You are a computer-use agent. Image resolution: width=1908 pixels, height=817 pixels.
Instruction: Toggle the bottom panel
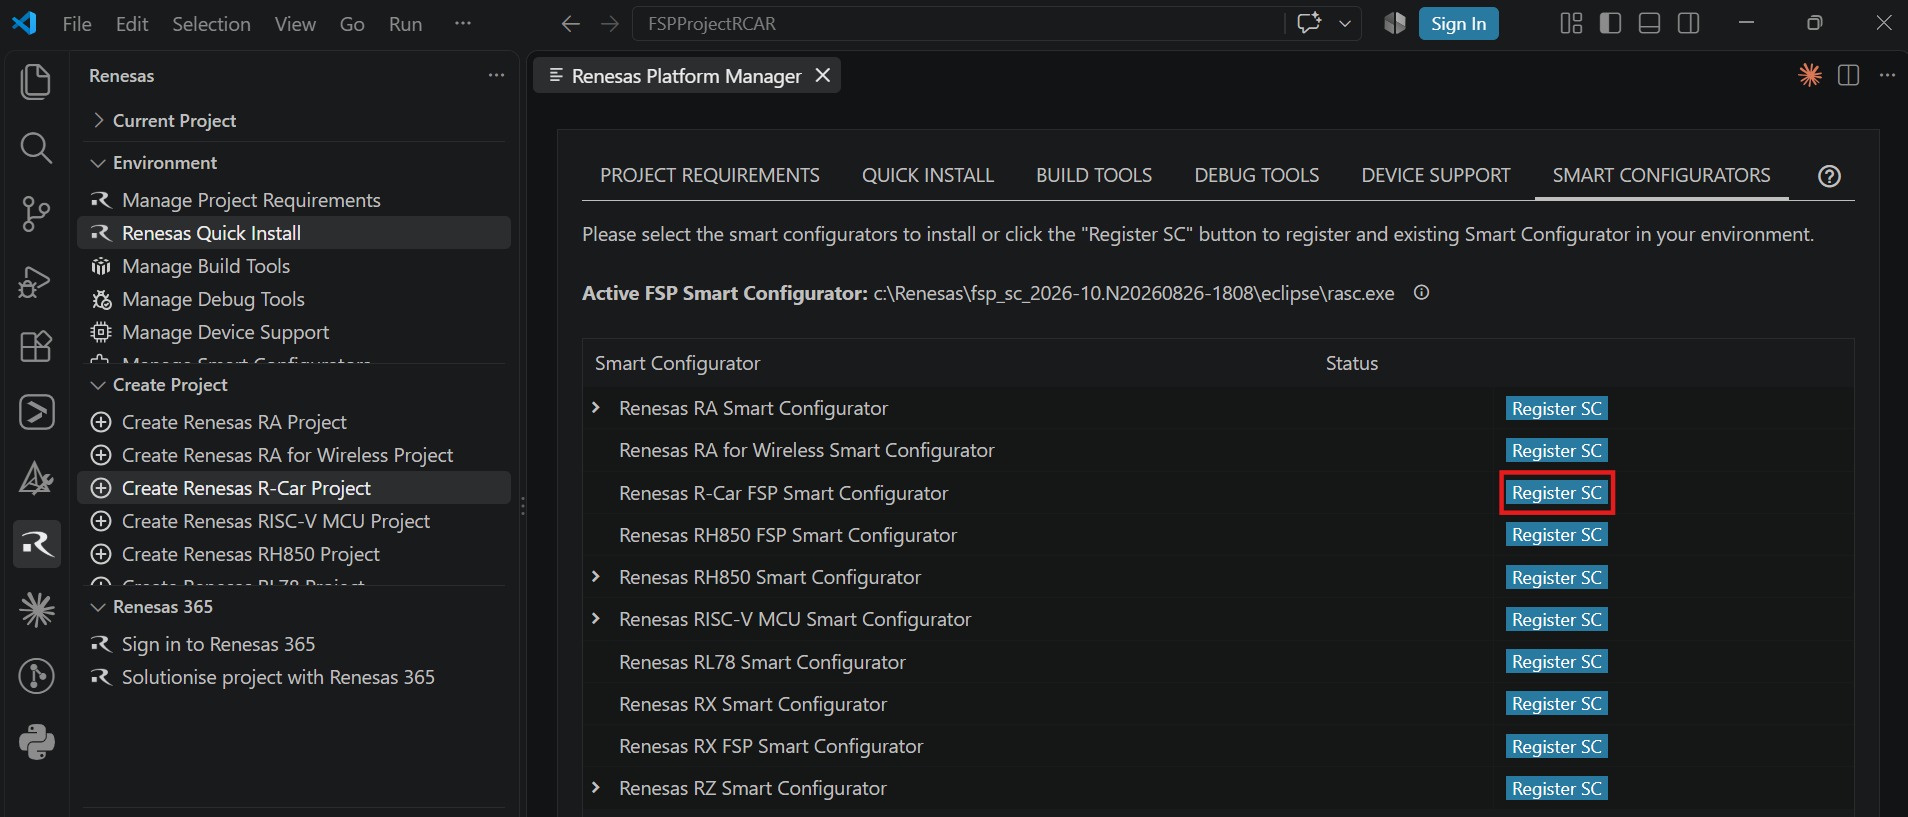click(1649, 24)
